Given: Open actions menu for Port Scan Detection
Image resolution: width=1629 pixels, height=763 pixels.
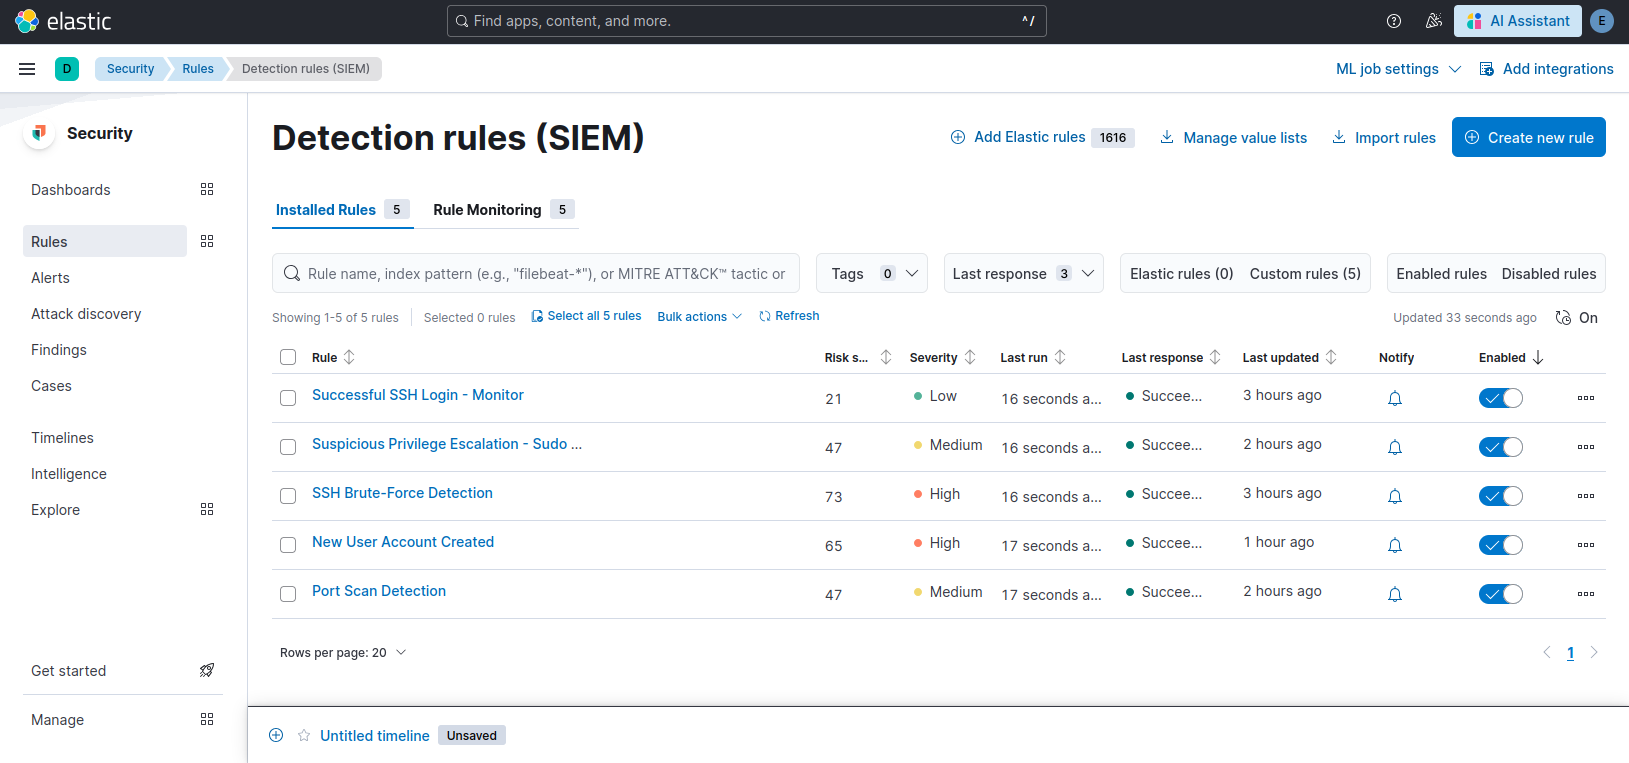Looking at the screenshot, I should [x=1585, y=594].
